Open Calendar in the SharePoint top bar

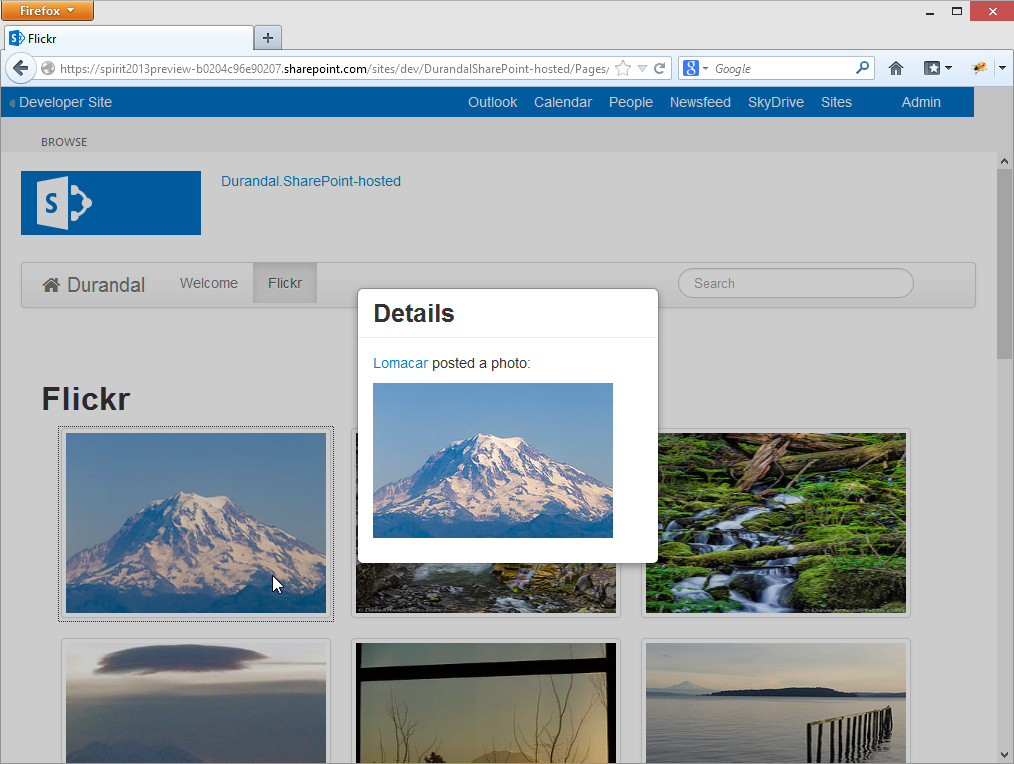(563, 102)
